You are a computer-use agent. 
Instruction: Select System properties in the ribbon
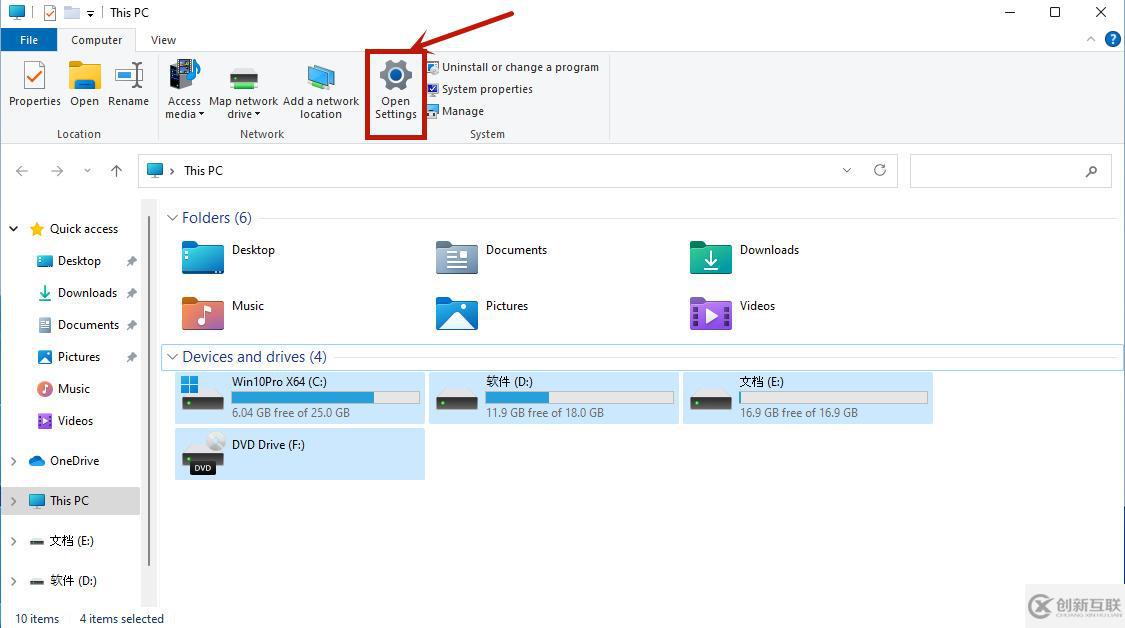click(x=487, y=89)
